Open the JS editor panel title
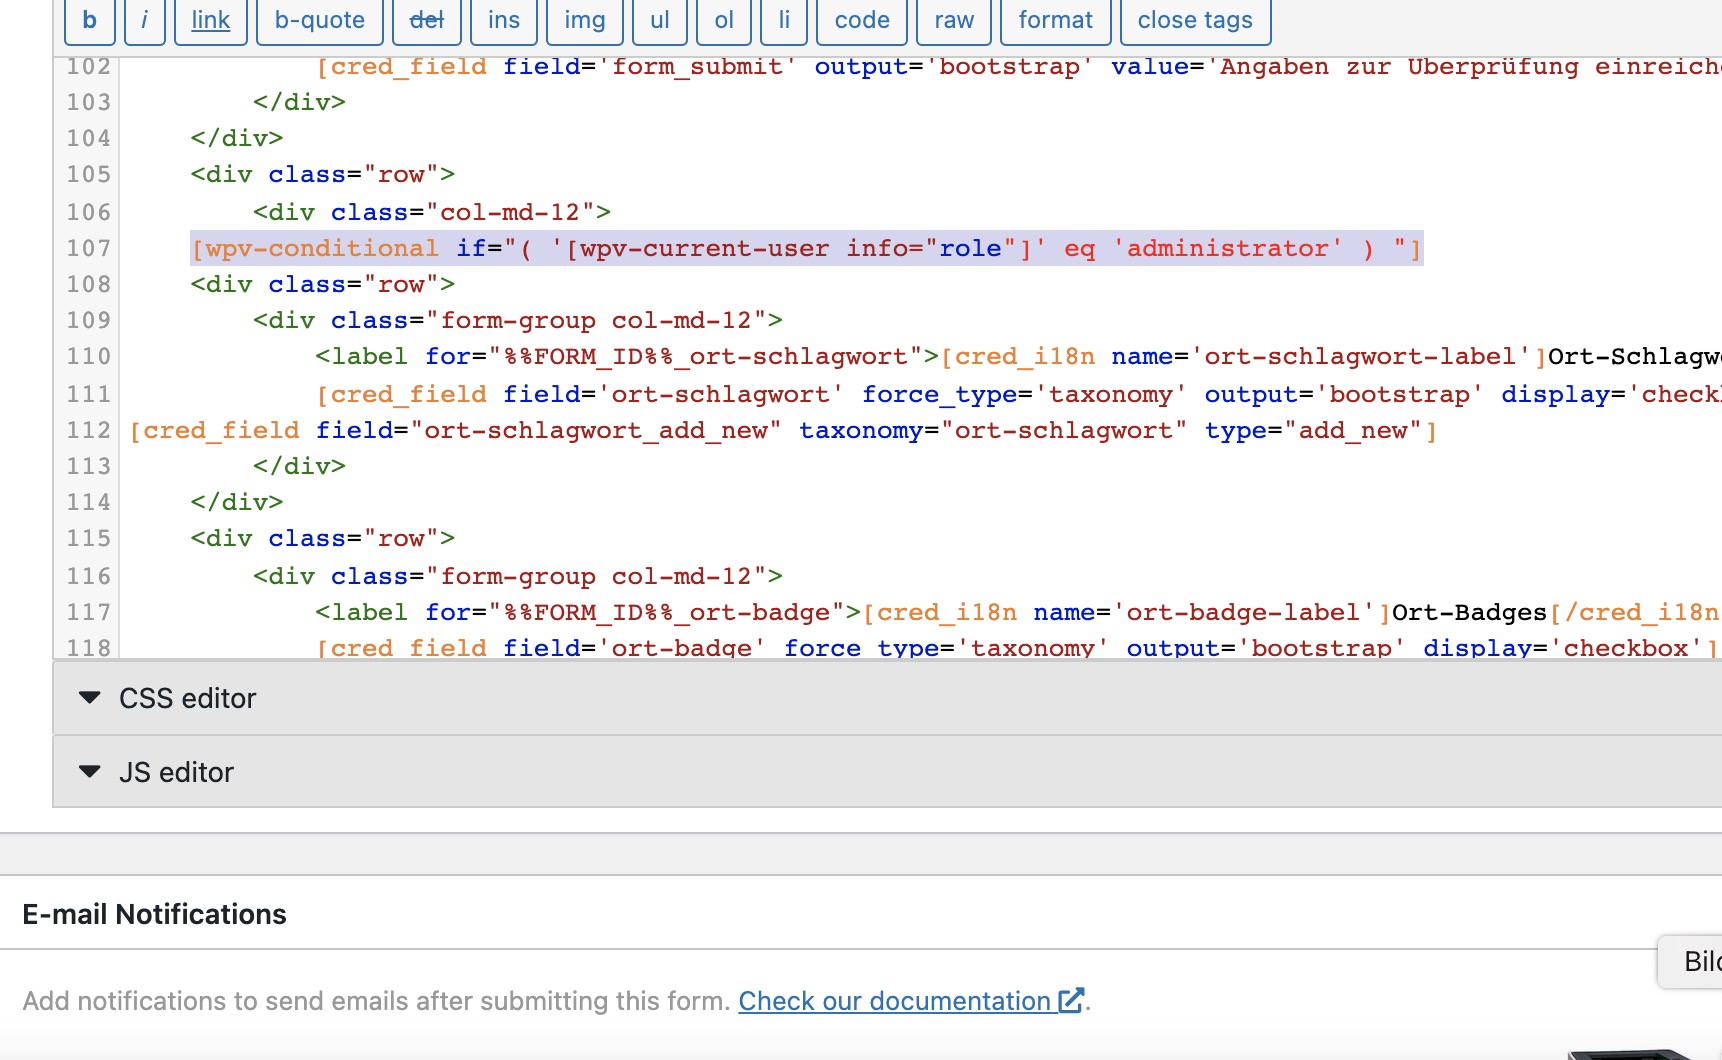 tap(176, 772)
